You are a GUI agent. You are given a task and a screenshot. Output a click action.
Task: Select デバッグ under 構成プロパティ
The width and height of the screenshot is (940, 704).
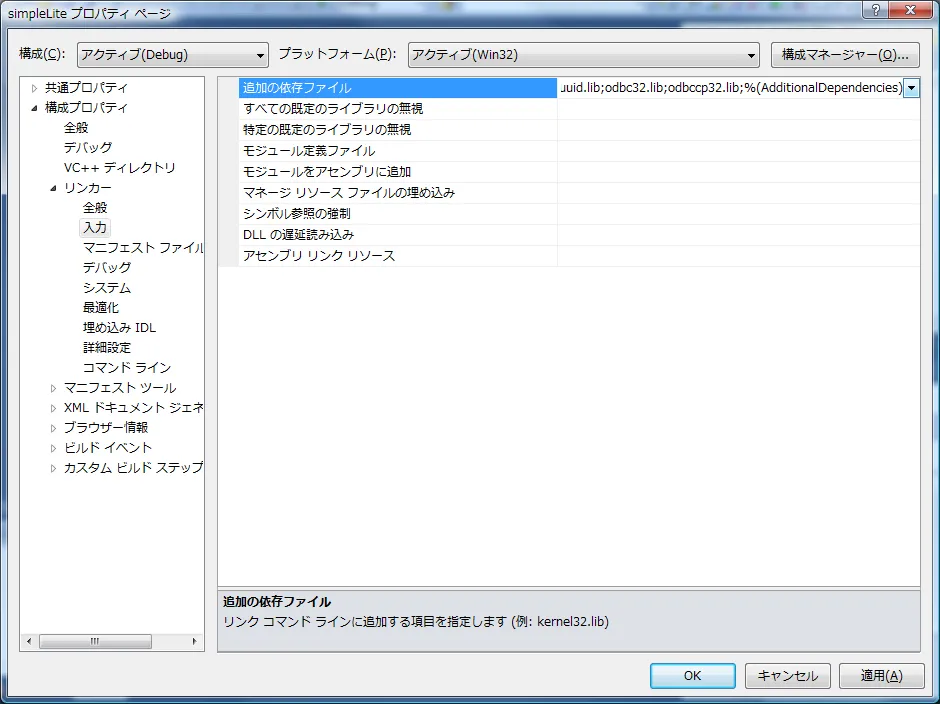click(x=88, y=148)
